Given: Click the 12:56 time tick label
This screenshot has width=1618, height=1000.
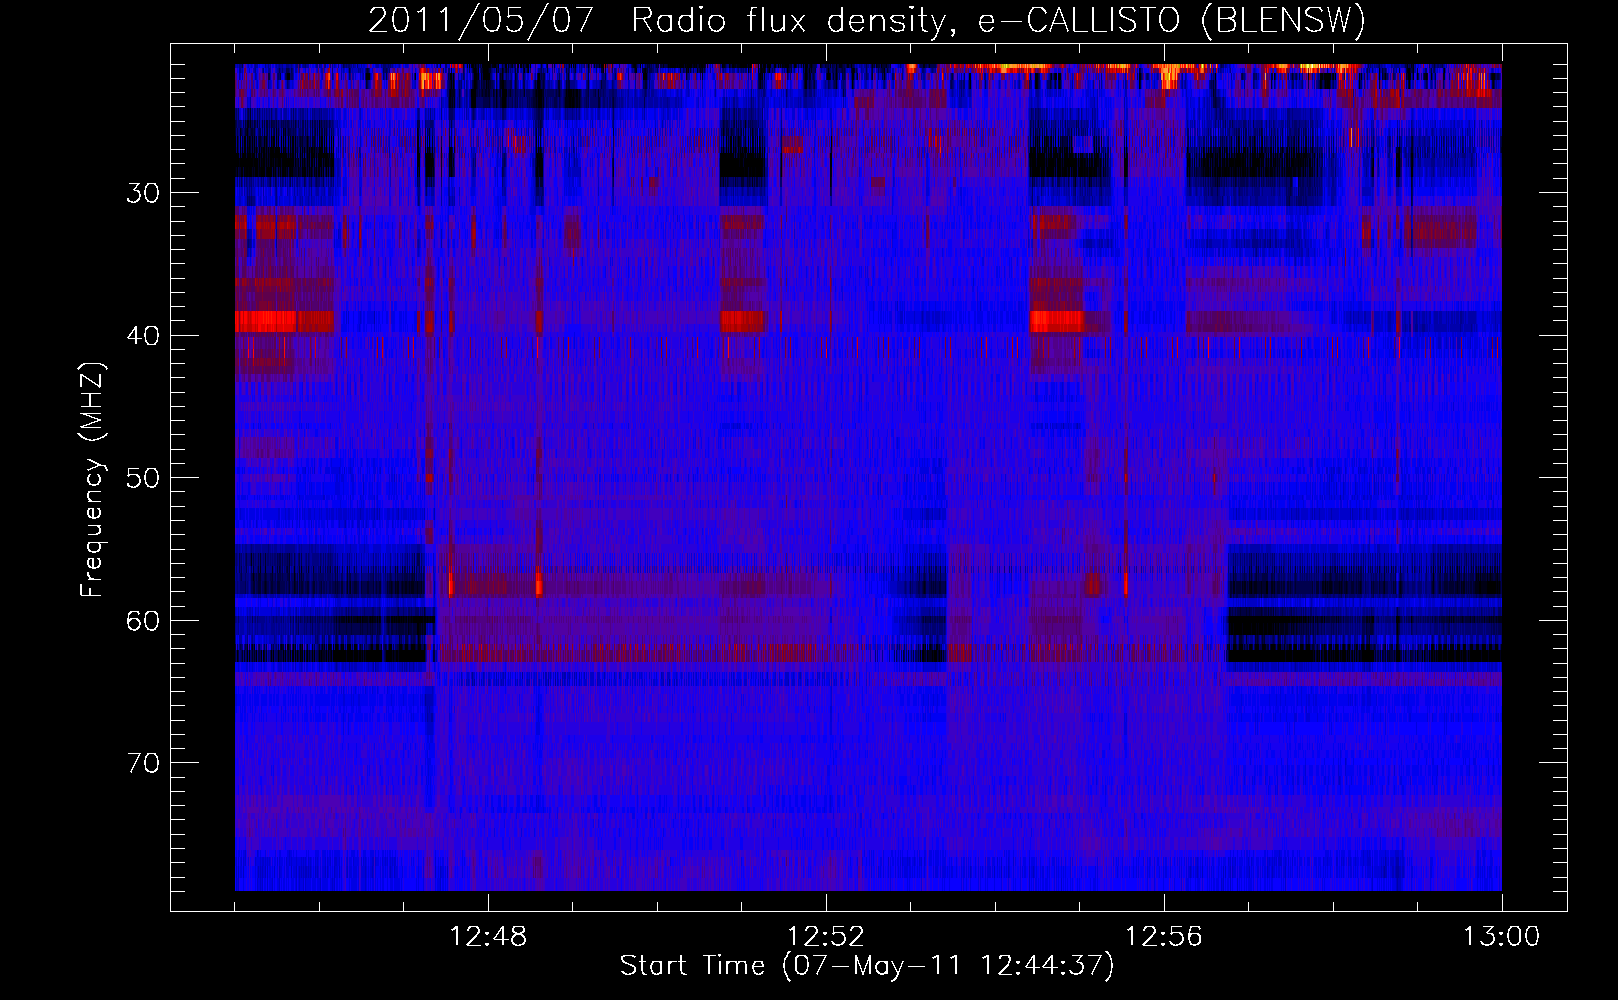Looking at the screenshot, I should (1164, 937).
